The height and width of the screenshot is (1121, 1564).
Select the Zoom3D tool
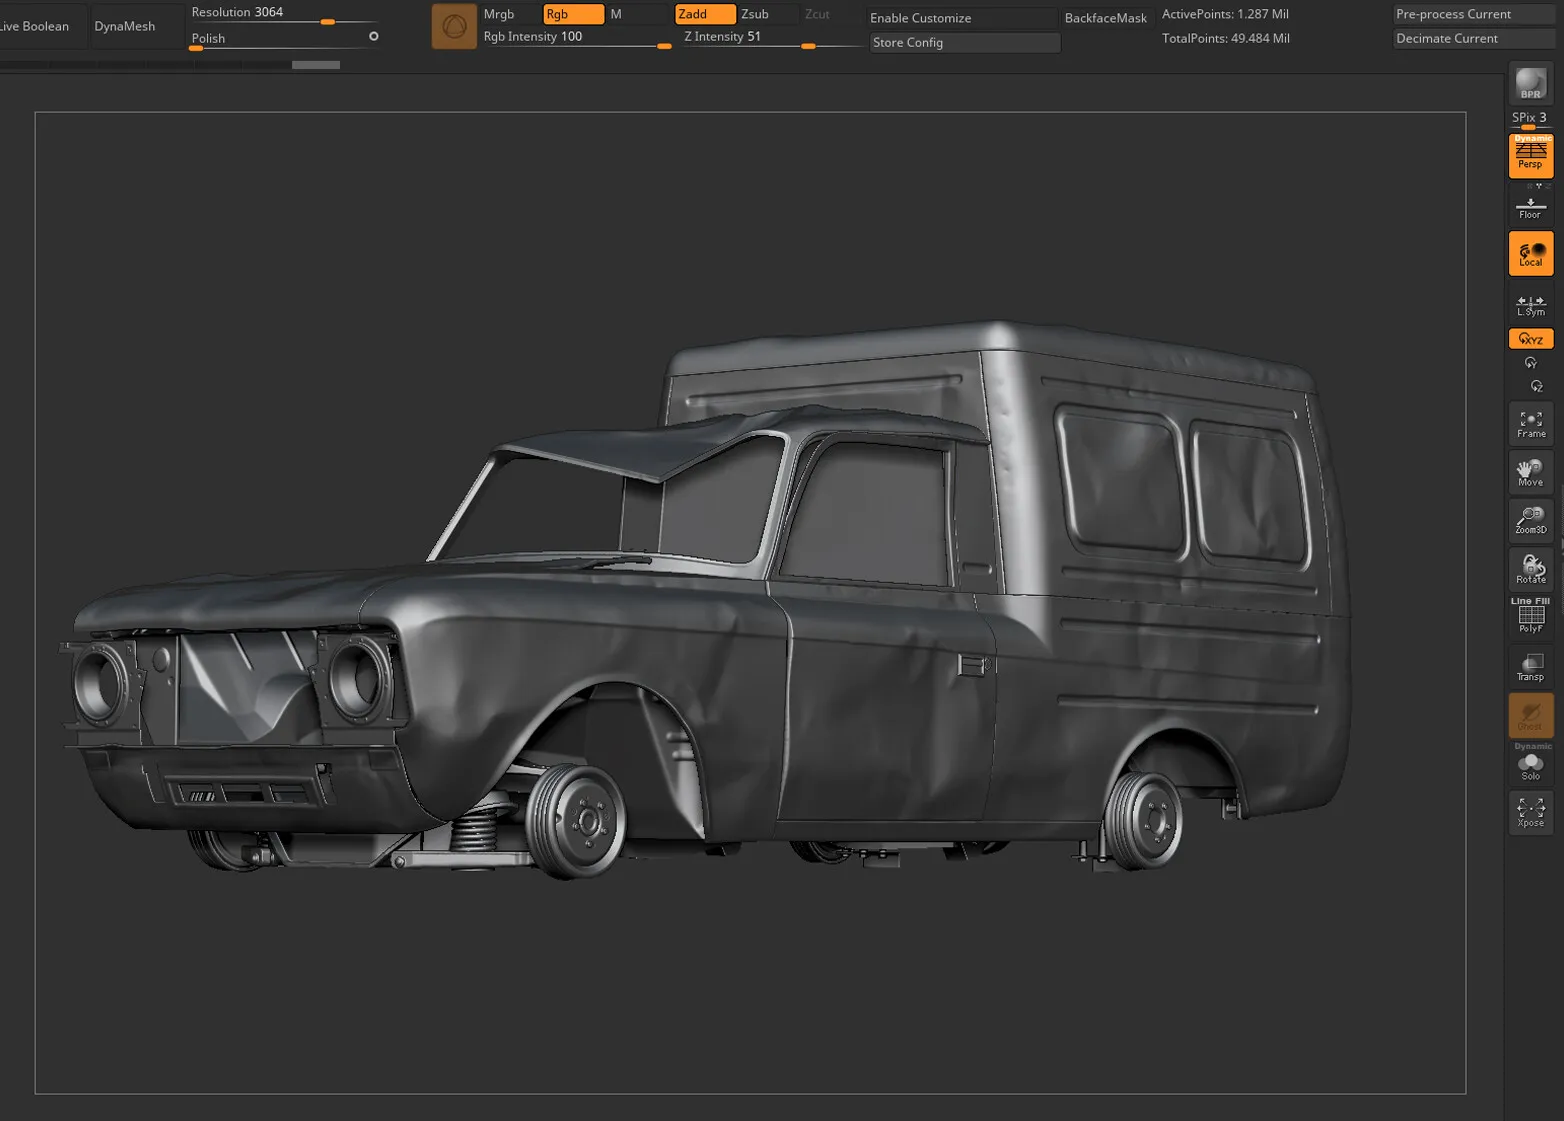click(1530, 520)
